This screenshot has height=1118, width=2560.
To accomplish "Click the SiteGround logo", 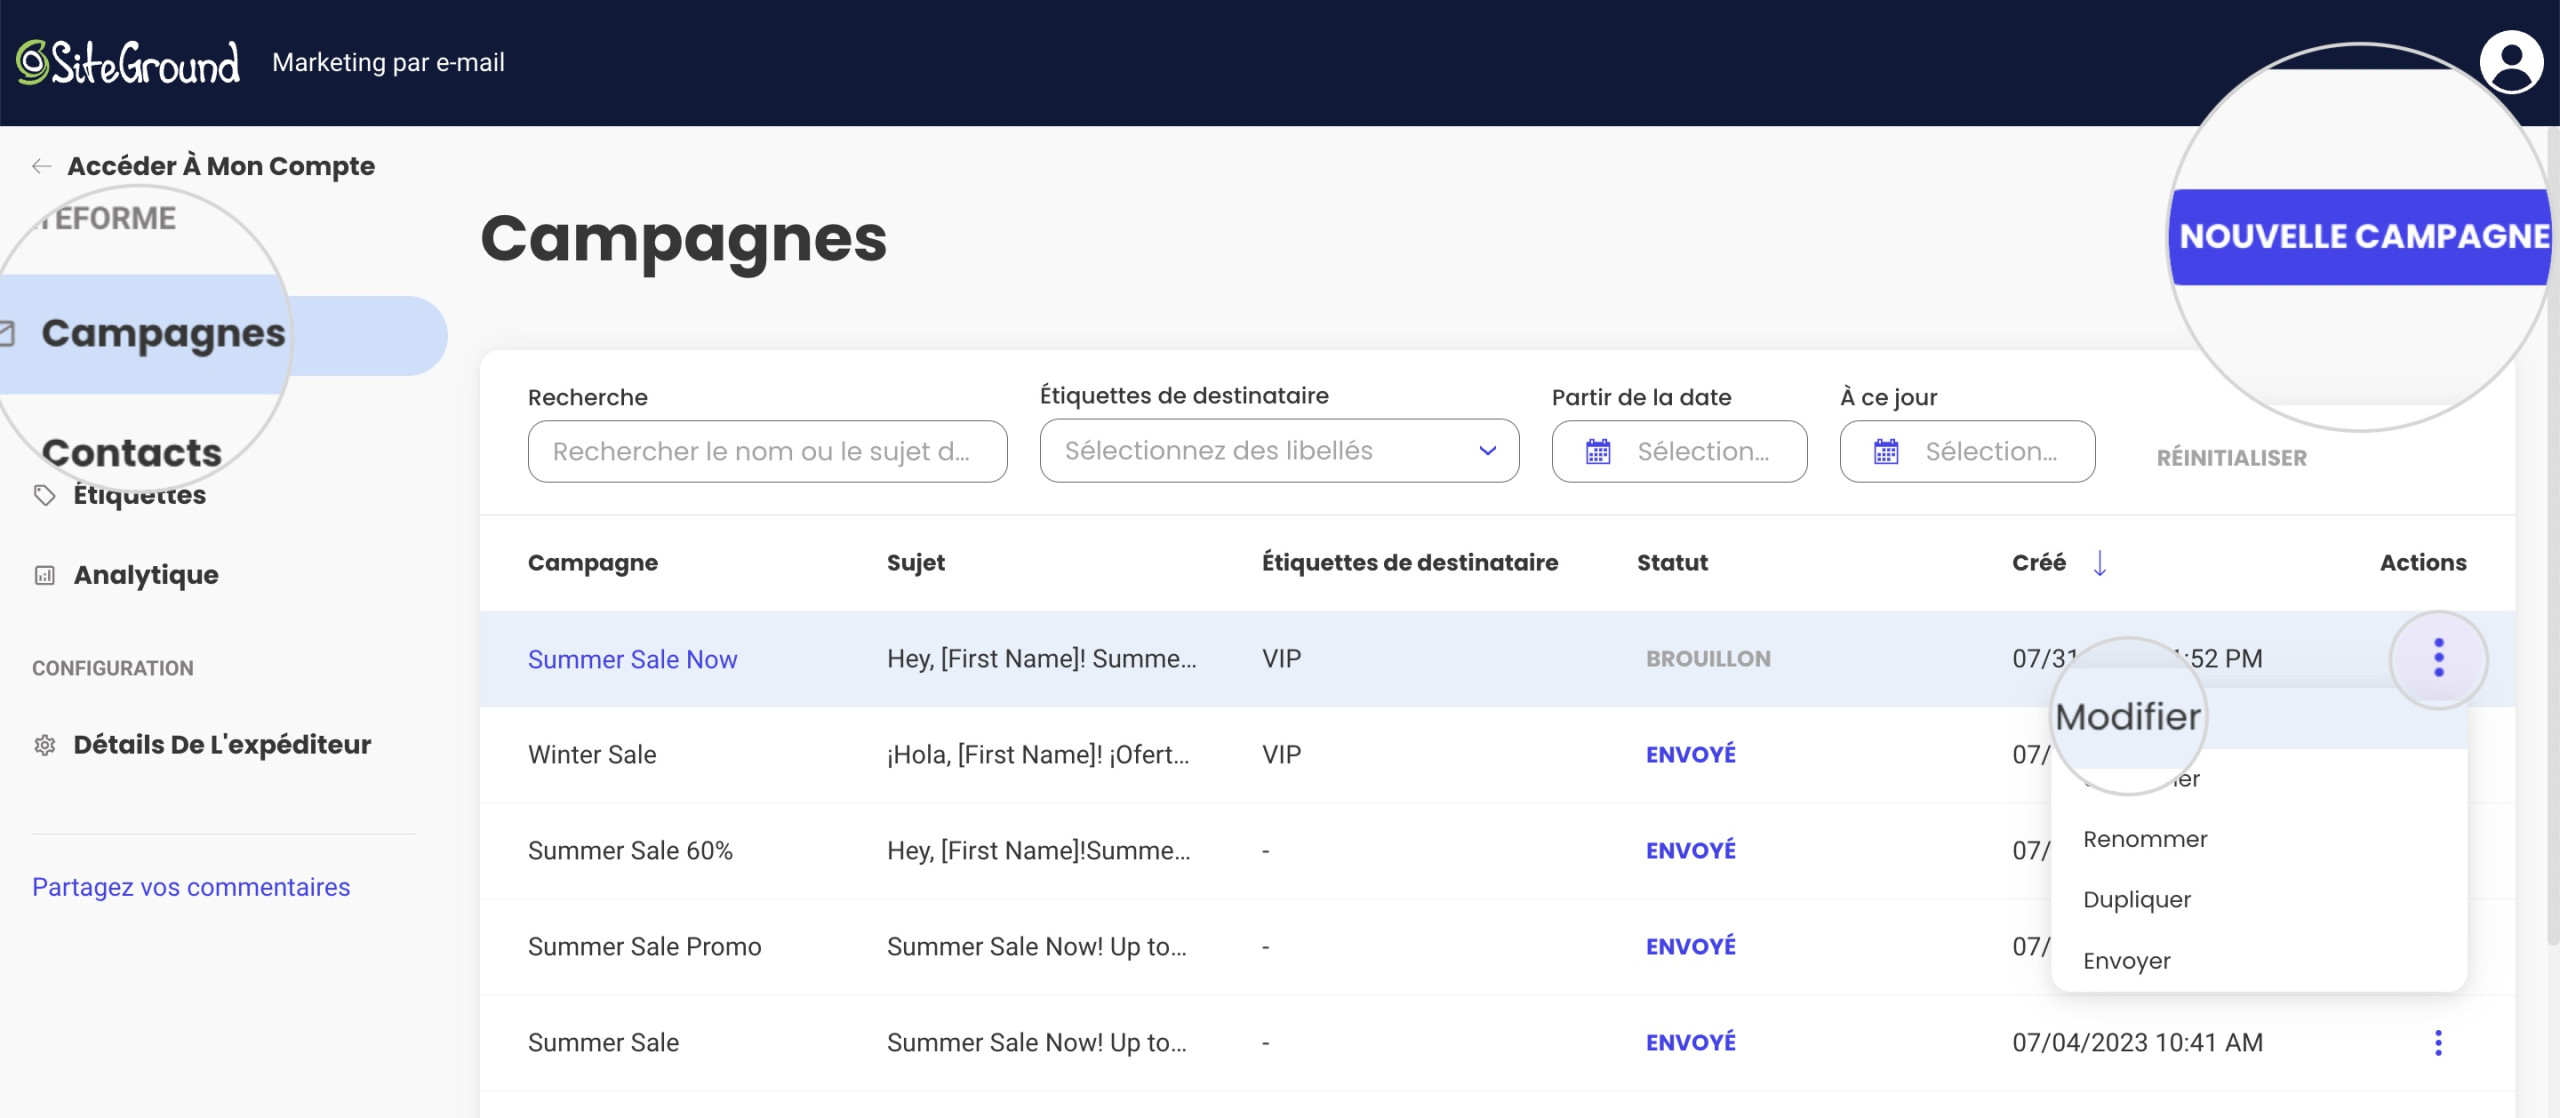I will pyautogui.click(x=128, y=63).
